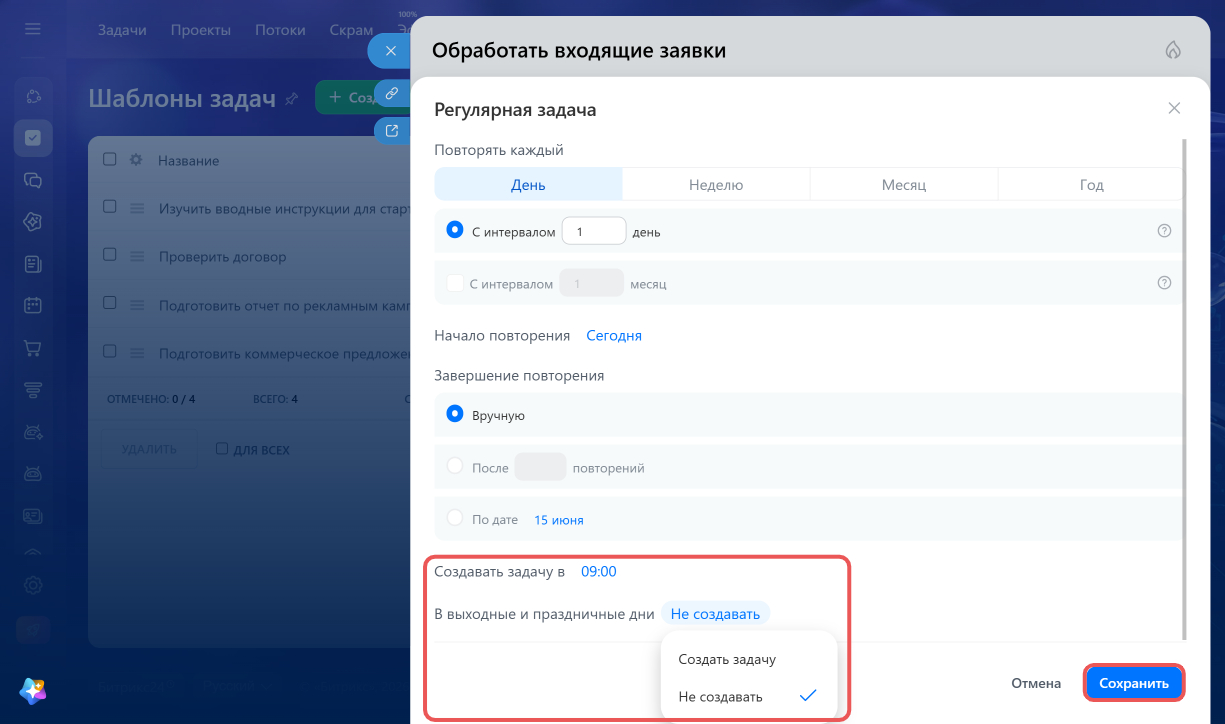
Task: Select the 'Вручную' completion radio button
Action: pyautogui.click(x=455, y=414)
